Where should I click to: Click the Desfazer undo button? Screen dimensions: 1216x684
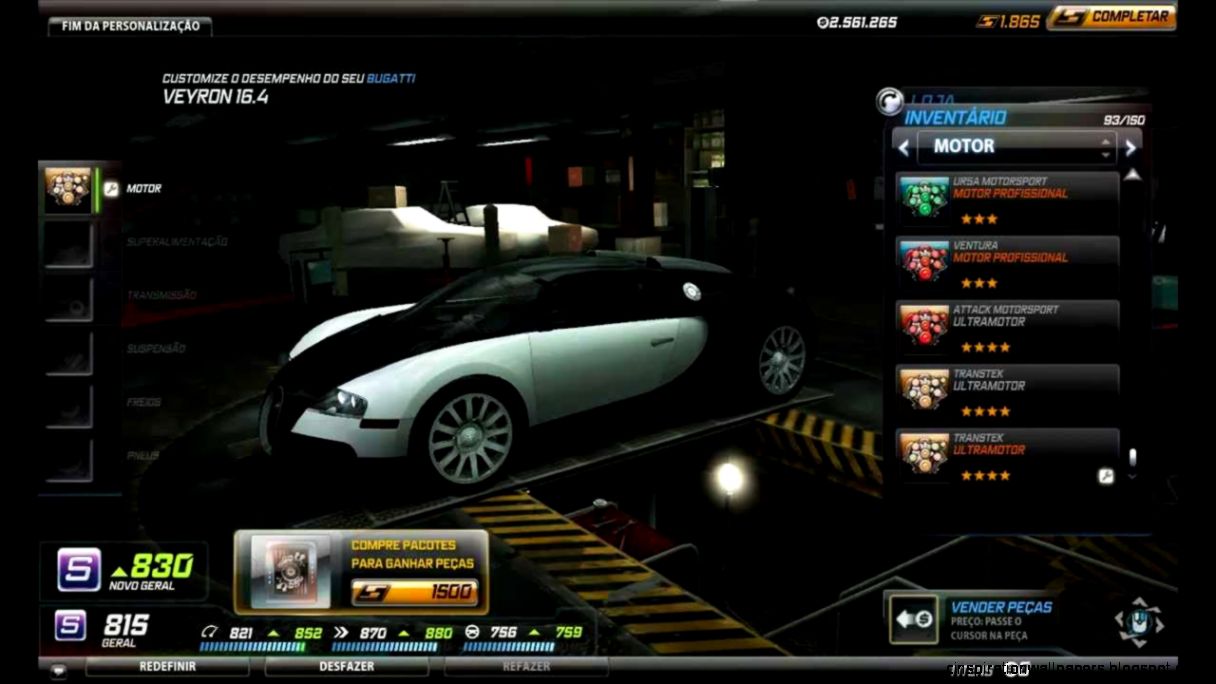[x=347, y=666]
